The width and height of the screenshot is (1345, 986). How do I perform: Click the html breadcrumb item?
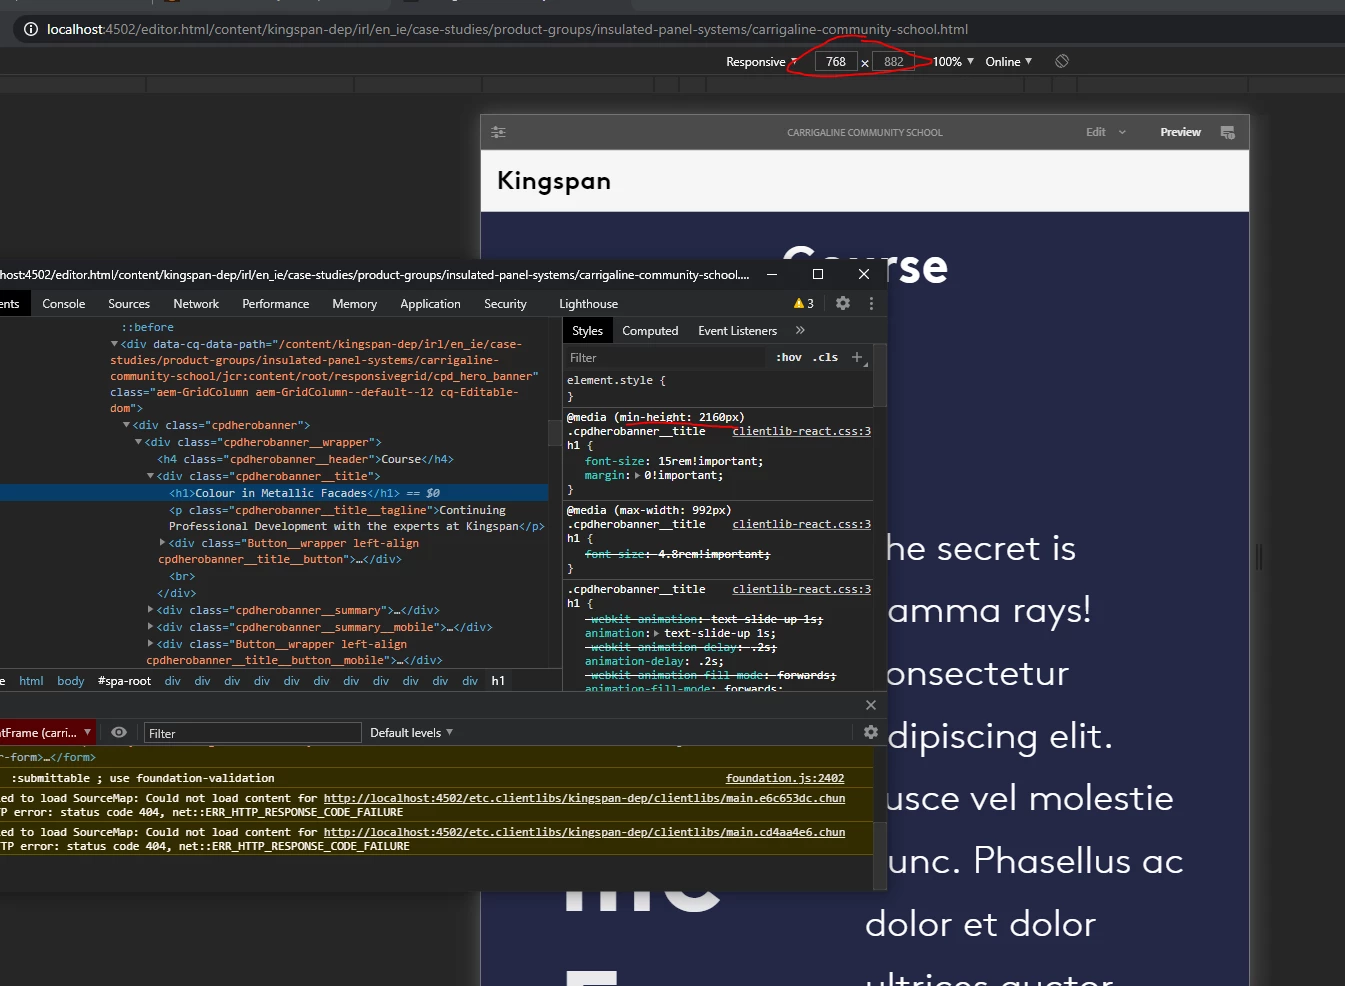click(x=31, y=681)
